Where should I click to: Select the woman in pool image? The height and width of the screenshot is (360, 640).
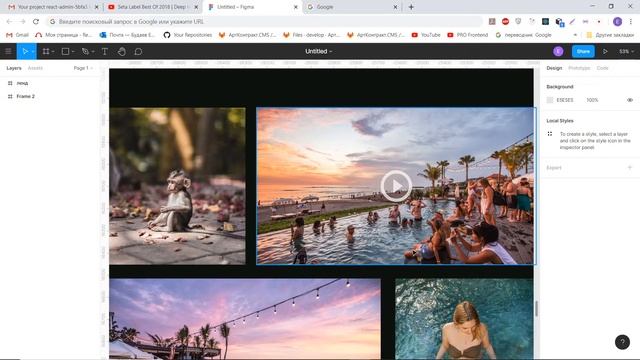tap(464, 319)
